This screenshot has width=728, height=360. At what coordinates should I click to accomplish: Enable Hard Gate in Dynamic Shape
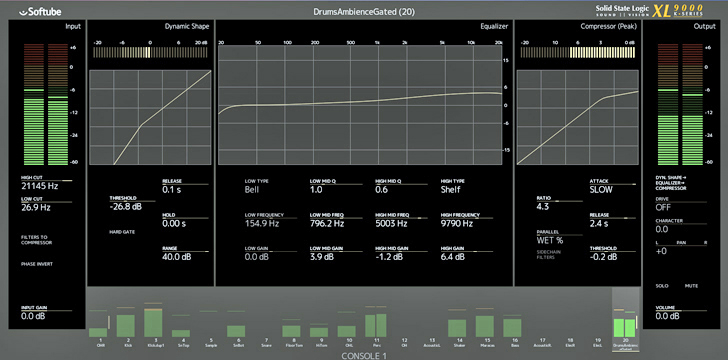tap(122, 231)
